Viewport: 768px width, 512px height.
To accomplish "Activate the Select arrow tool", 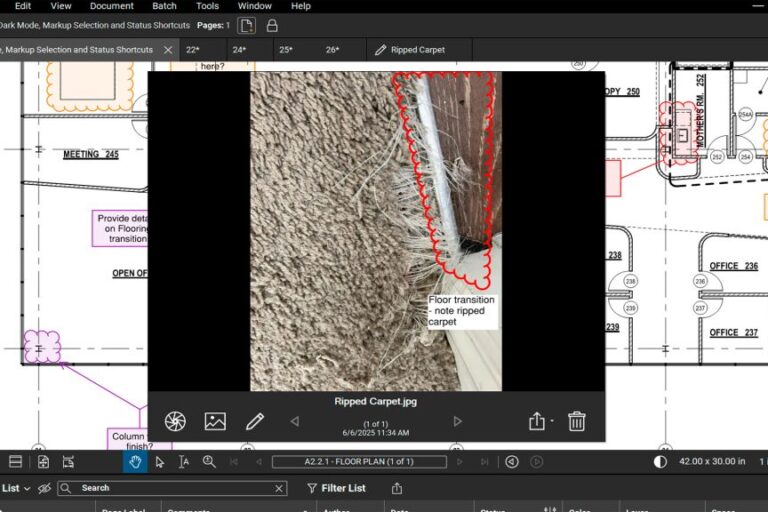I will pos(160,461).
